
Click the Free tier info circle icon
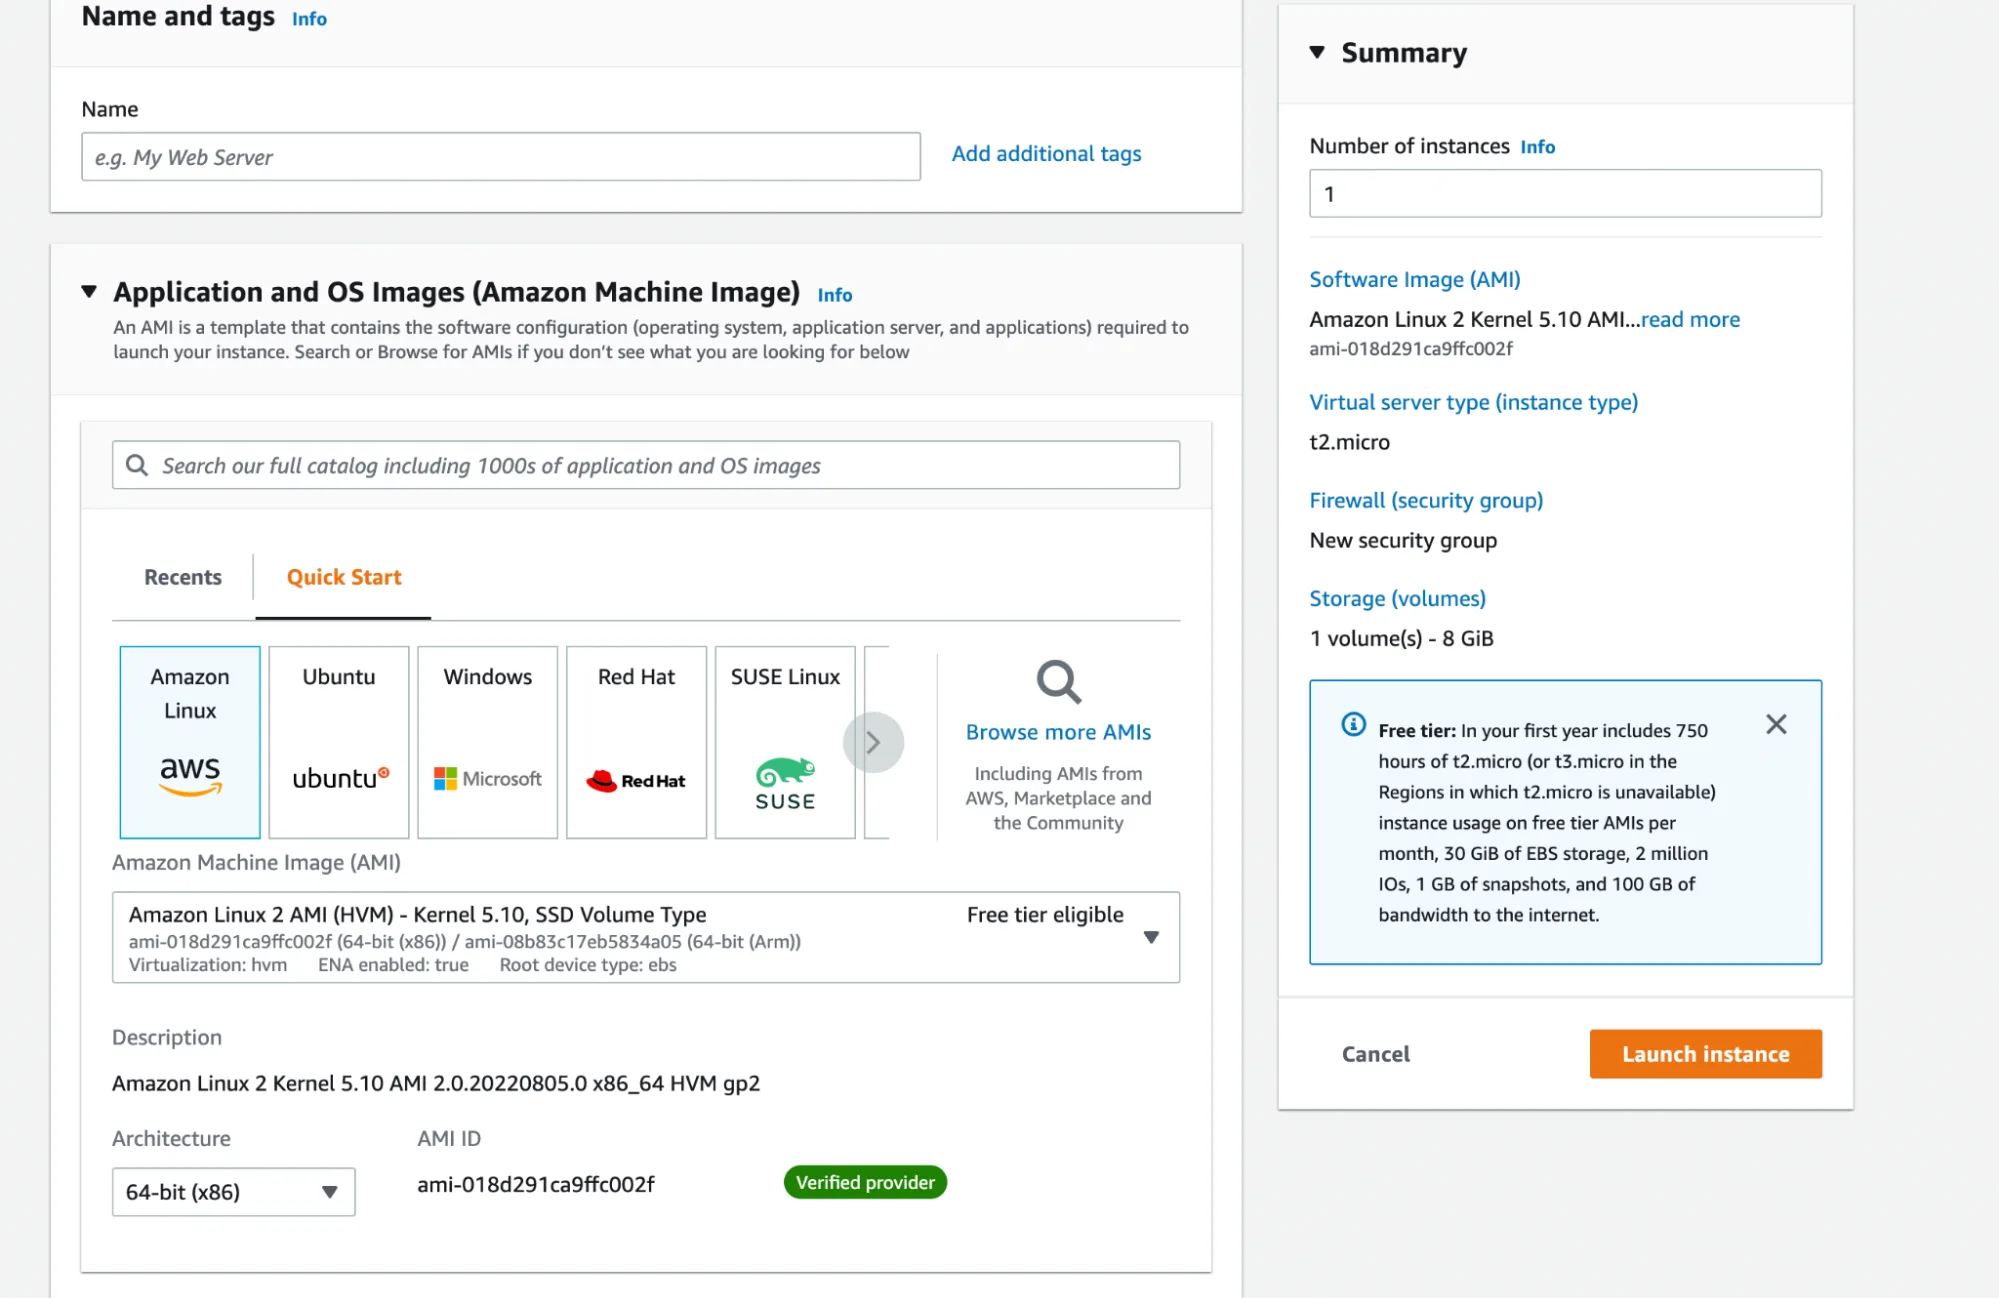pyautogui.click(x=1353, y=724)
